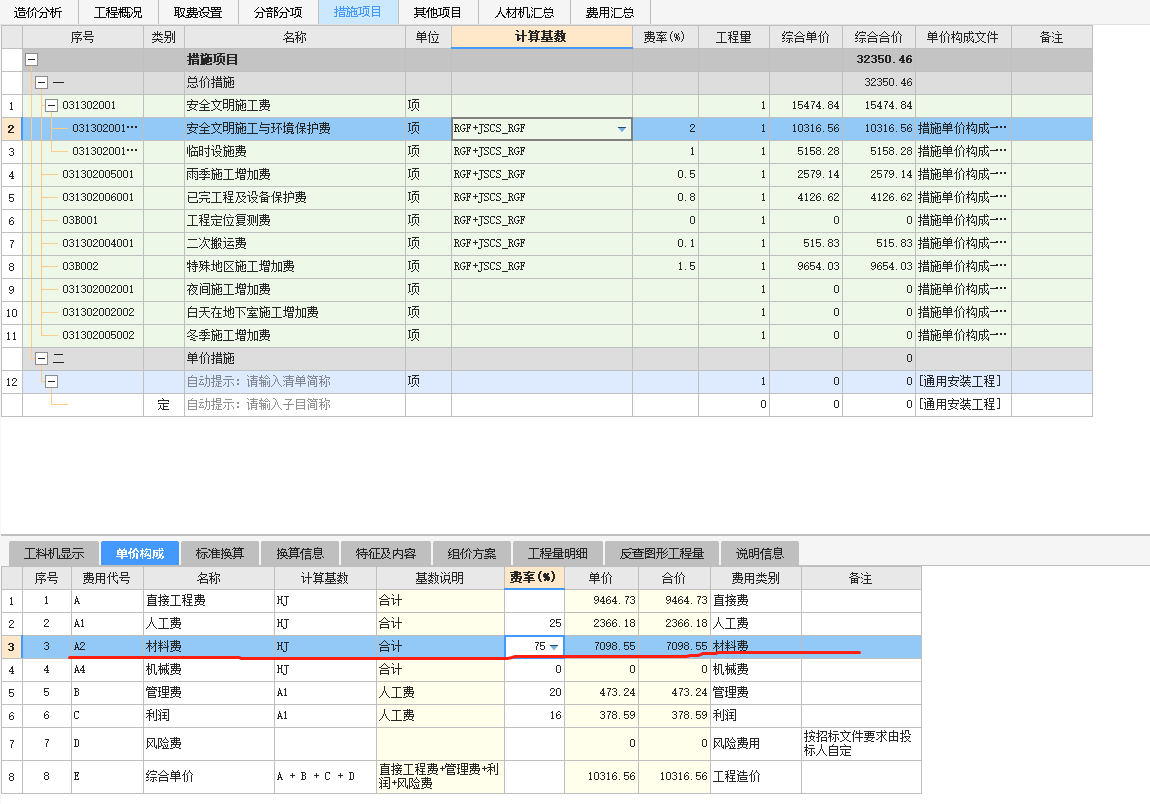Collapse the 031302001 安全文明施工费 node

[51, 106]
